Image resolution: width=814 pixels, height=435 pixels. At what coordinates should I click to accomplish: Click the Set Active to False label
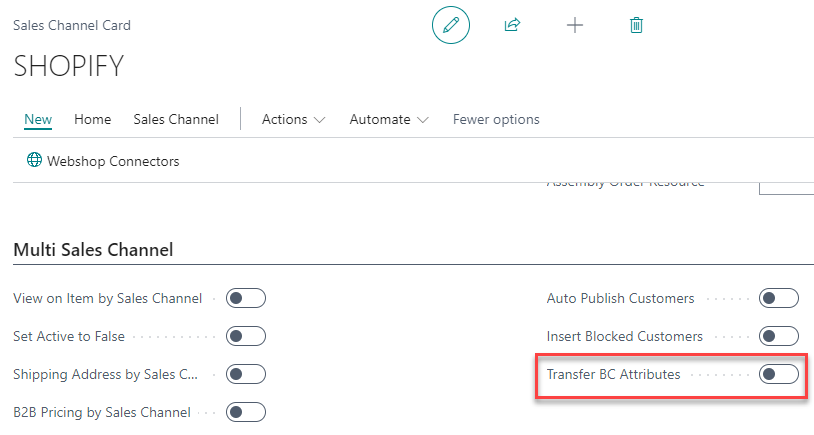point(69,336)
